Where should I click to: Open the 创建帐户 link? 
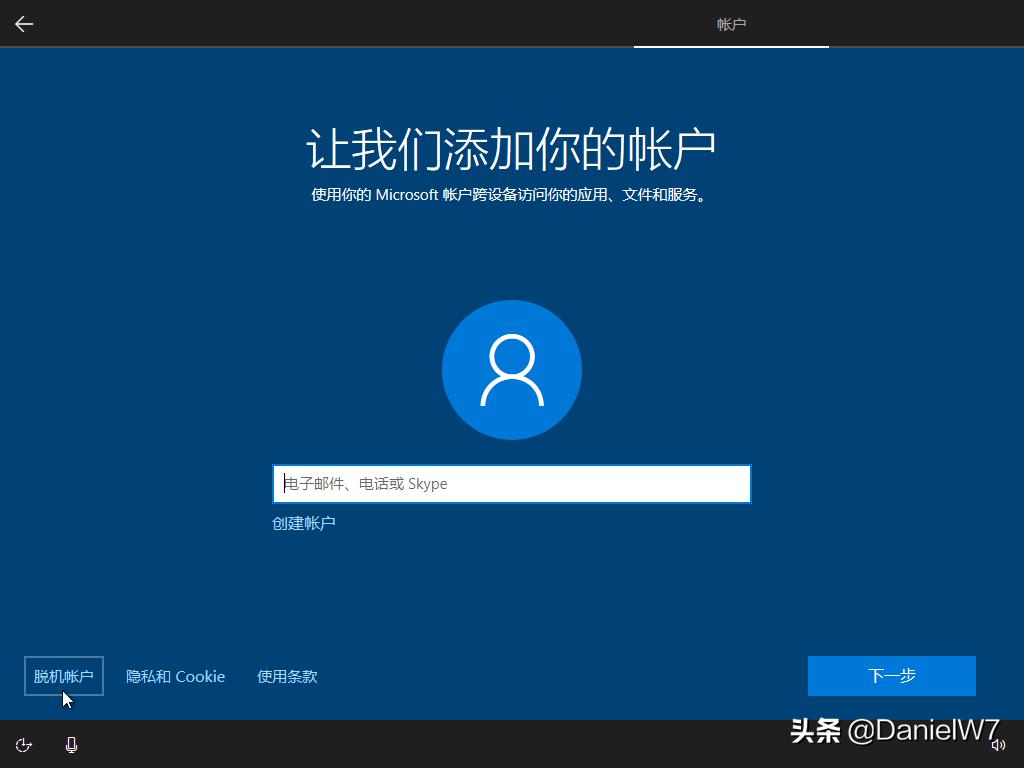(x=305, y=523)
